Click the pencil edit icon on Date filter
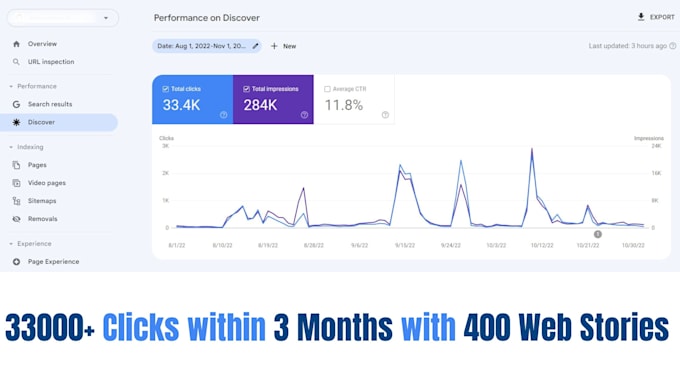The width and height of the screenshot is (680, 383). tap(255, 46)
